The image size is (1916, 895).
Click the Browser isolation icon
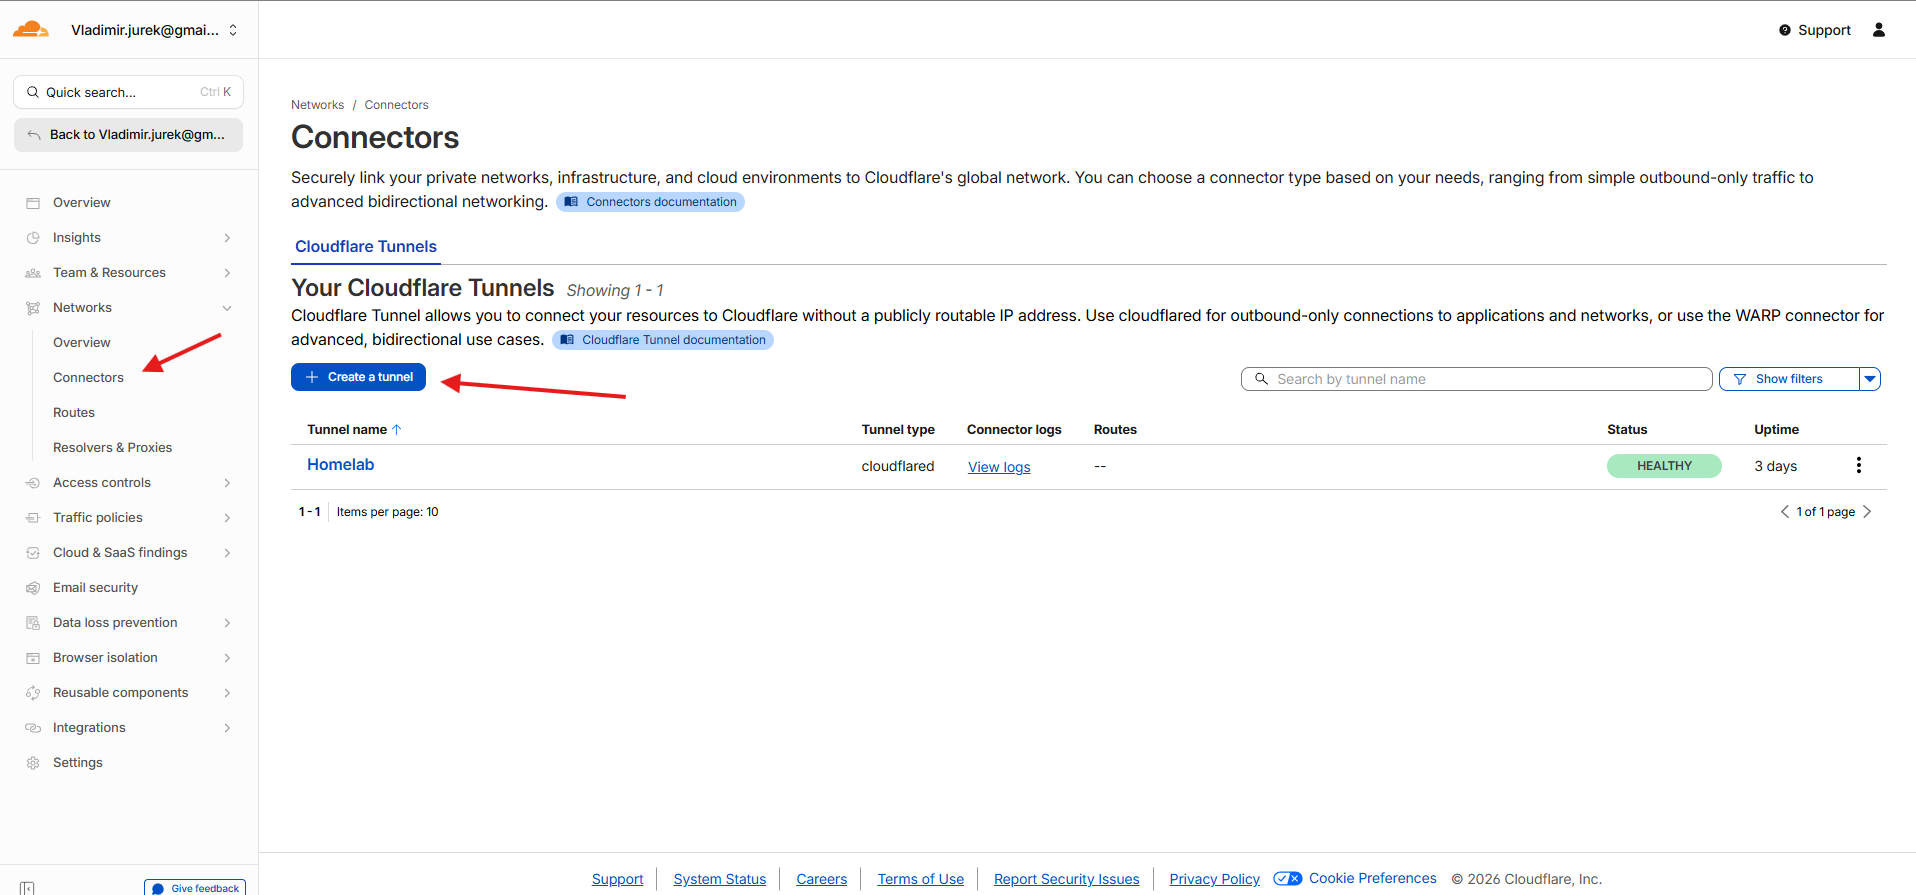[x=33, y=658]
